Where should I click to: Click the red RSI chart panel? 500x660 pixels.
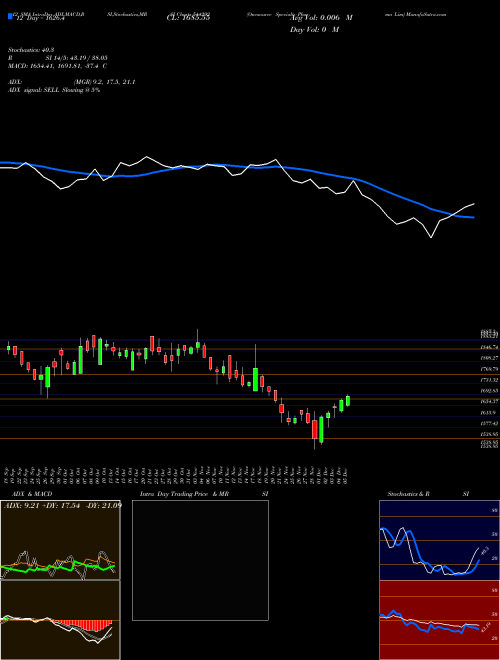click(x=439, y=620)
